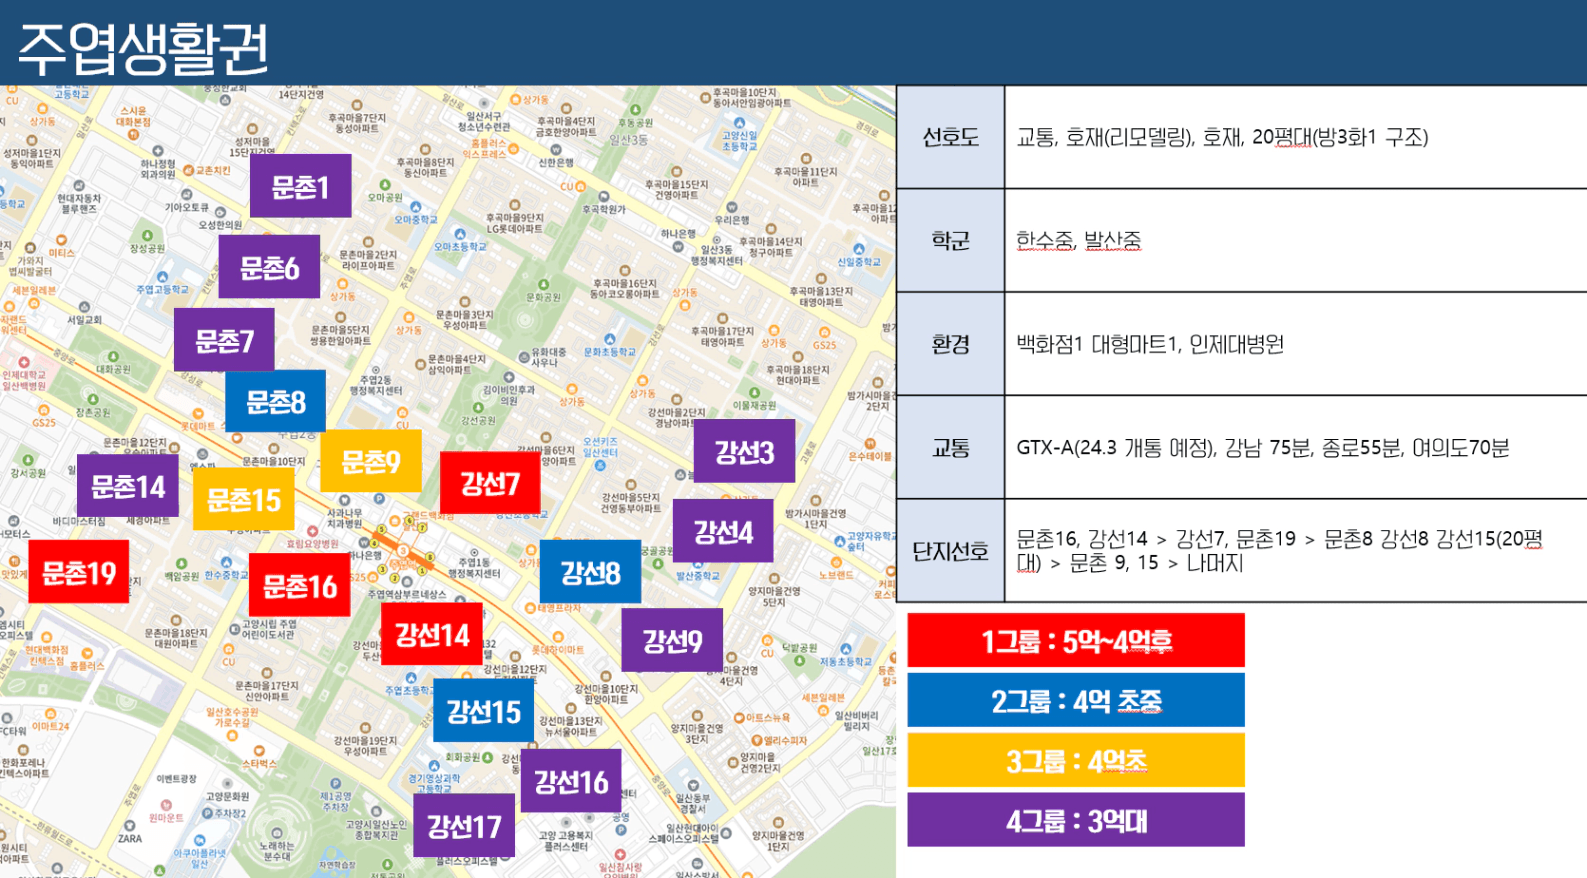The image size is (1587, 878).
Task: Click the 교통, 호재(리모델링) preference cell
Action: point(1296,137)
